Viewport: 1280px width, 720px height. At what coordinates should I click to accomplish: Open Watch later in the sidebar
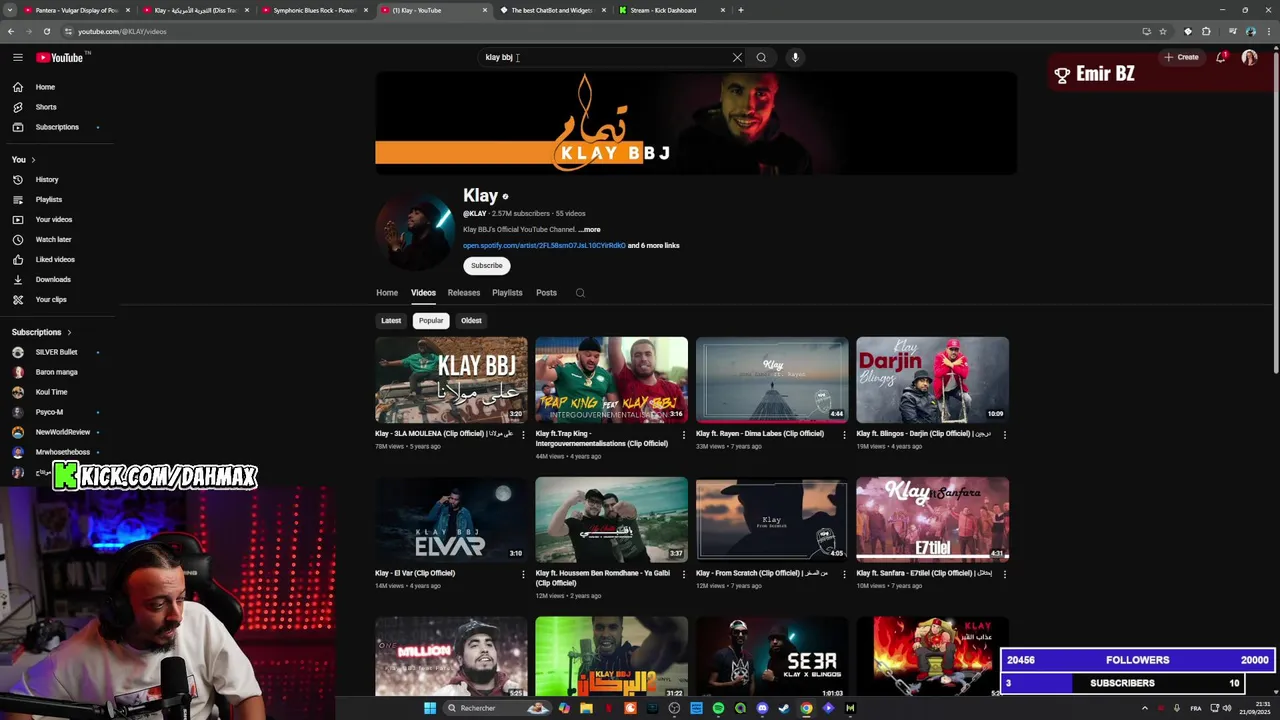coord(58,239)
